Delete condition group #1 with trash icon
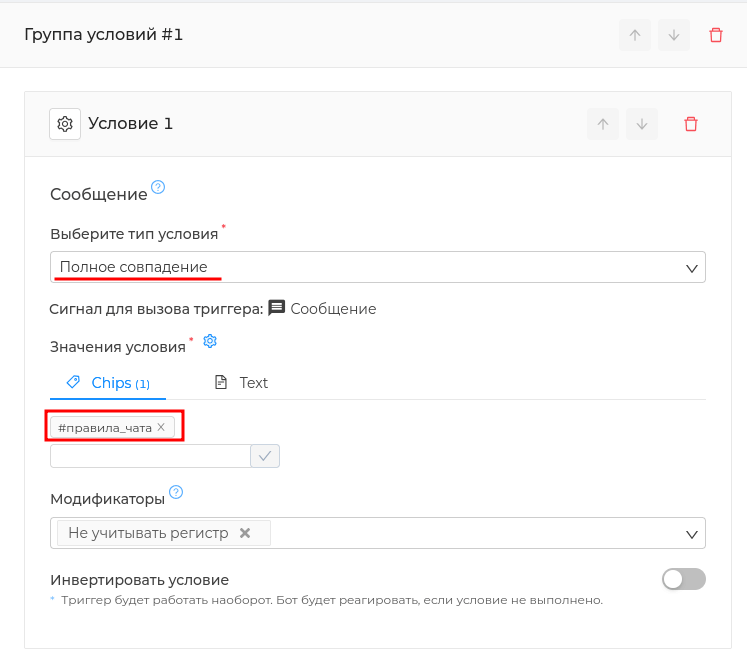This screenshot has height=659, width=747. [x=716, y=35]
